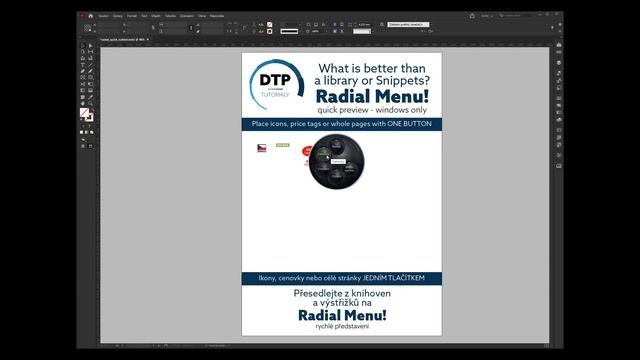Screen dimensions: 640x360
Task: Select the Rectangle tool
Action: tap(91, 77)
